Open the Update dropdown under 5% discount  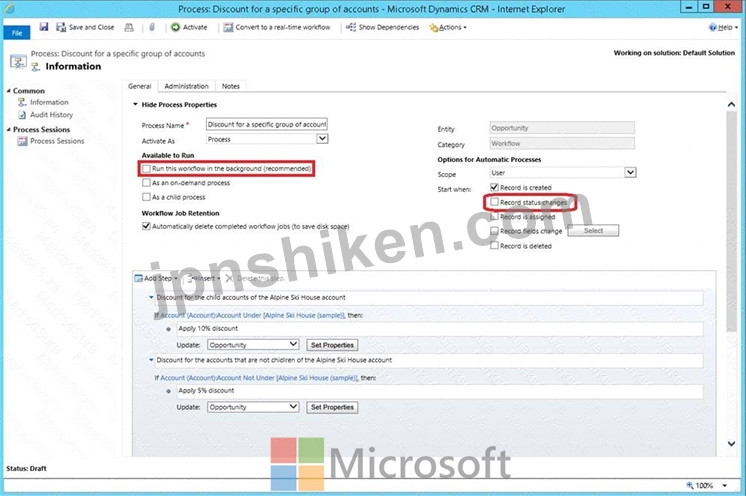253,407
